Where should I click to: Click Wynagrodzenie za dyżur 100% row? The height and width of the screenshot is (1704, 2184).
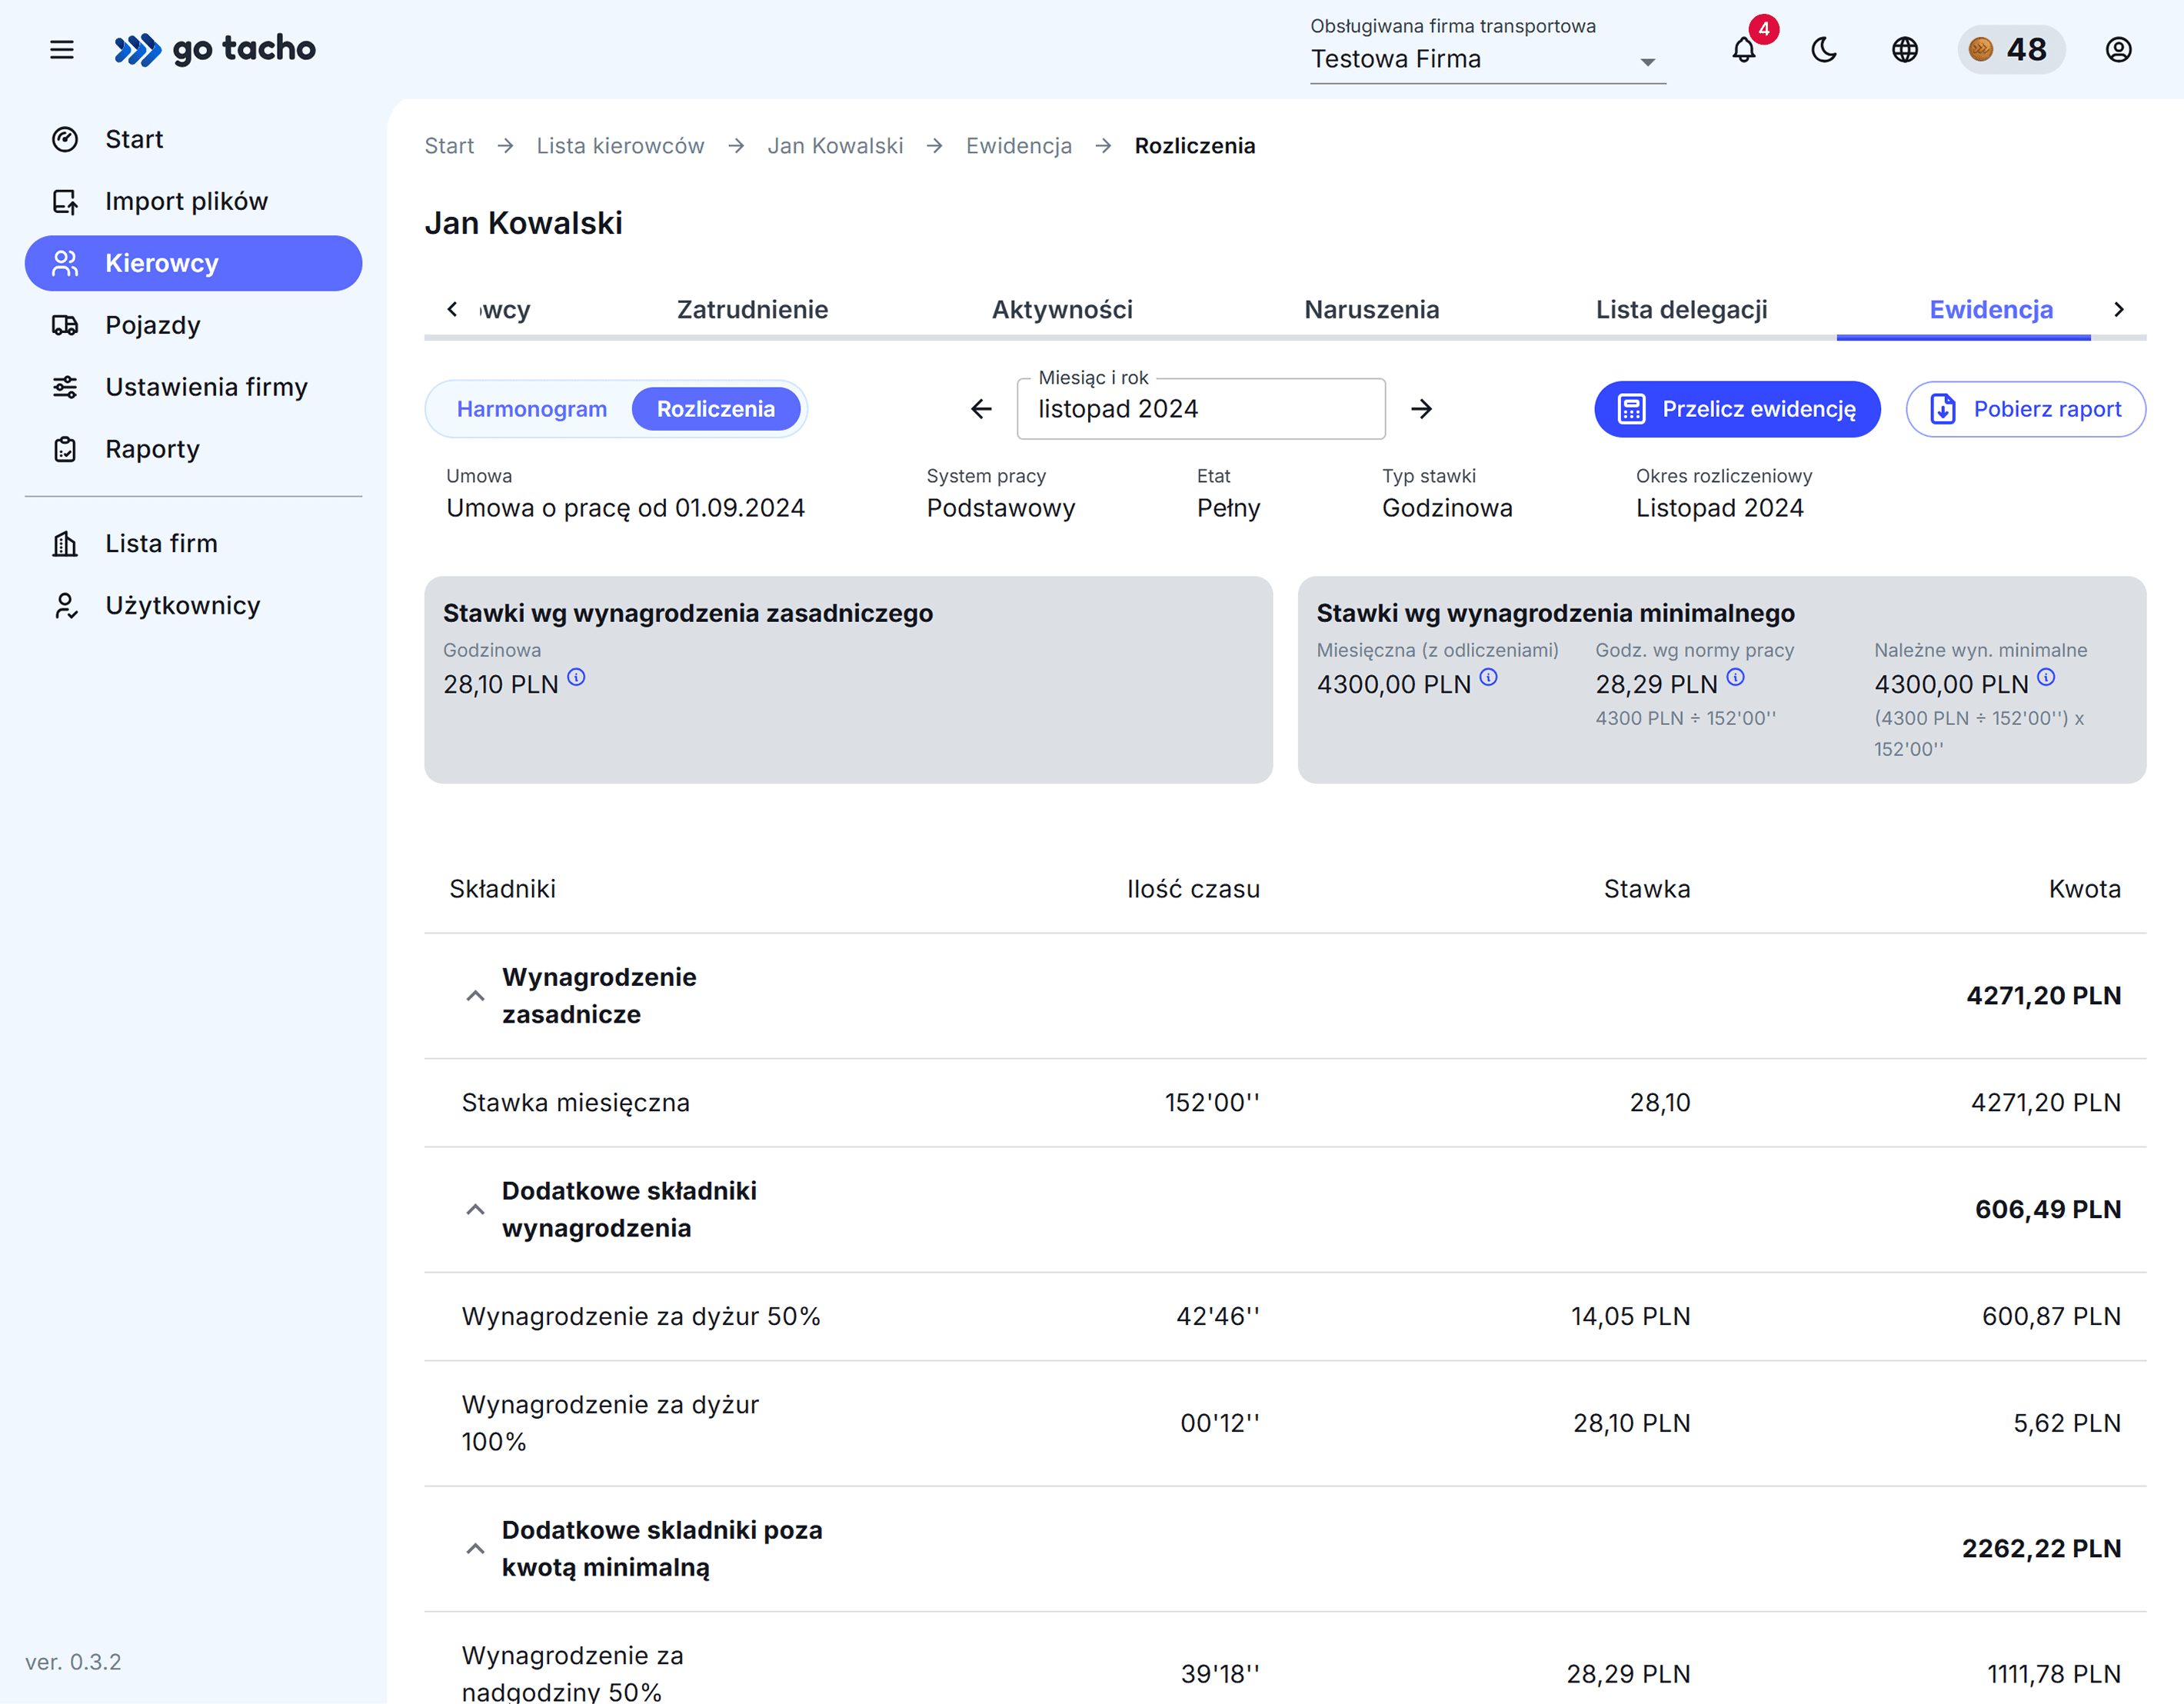point(1285,1424)
